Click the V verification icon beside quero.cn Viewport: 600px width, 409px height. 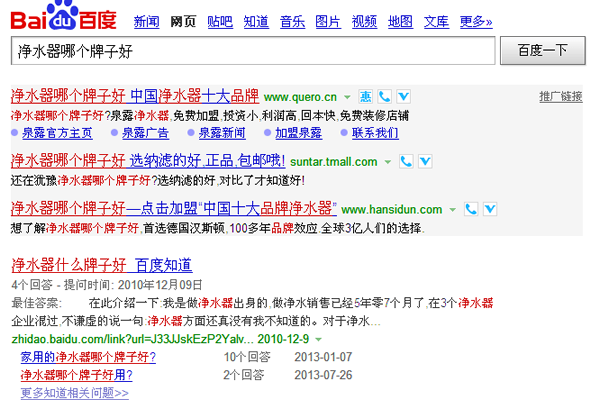pyautogui.click(x=404, y=97)
